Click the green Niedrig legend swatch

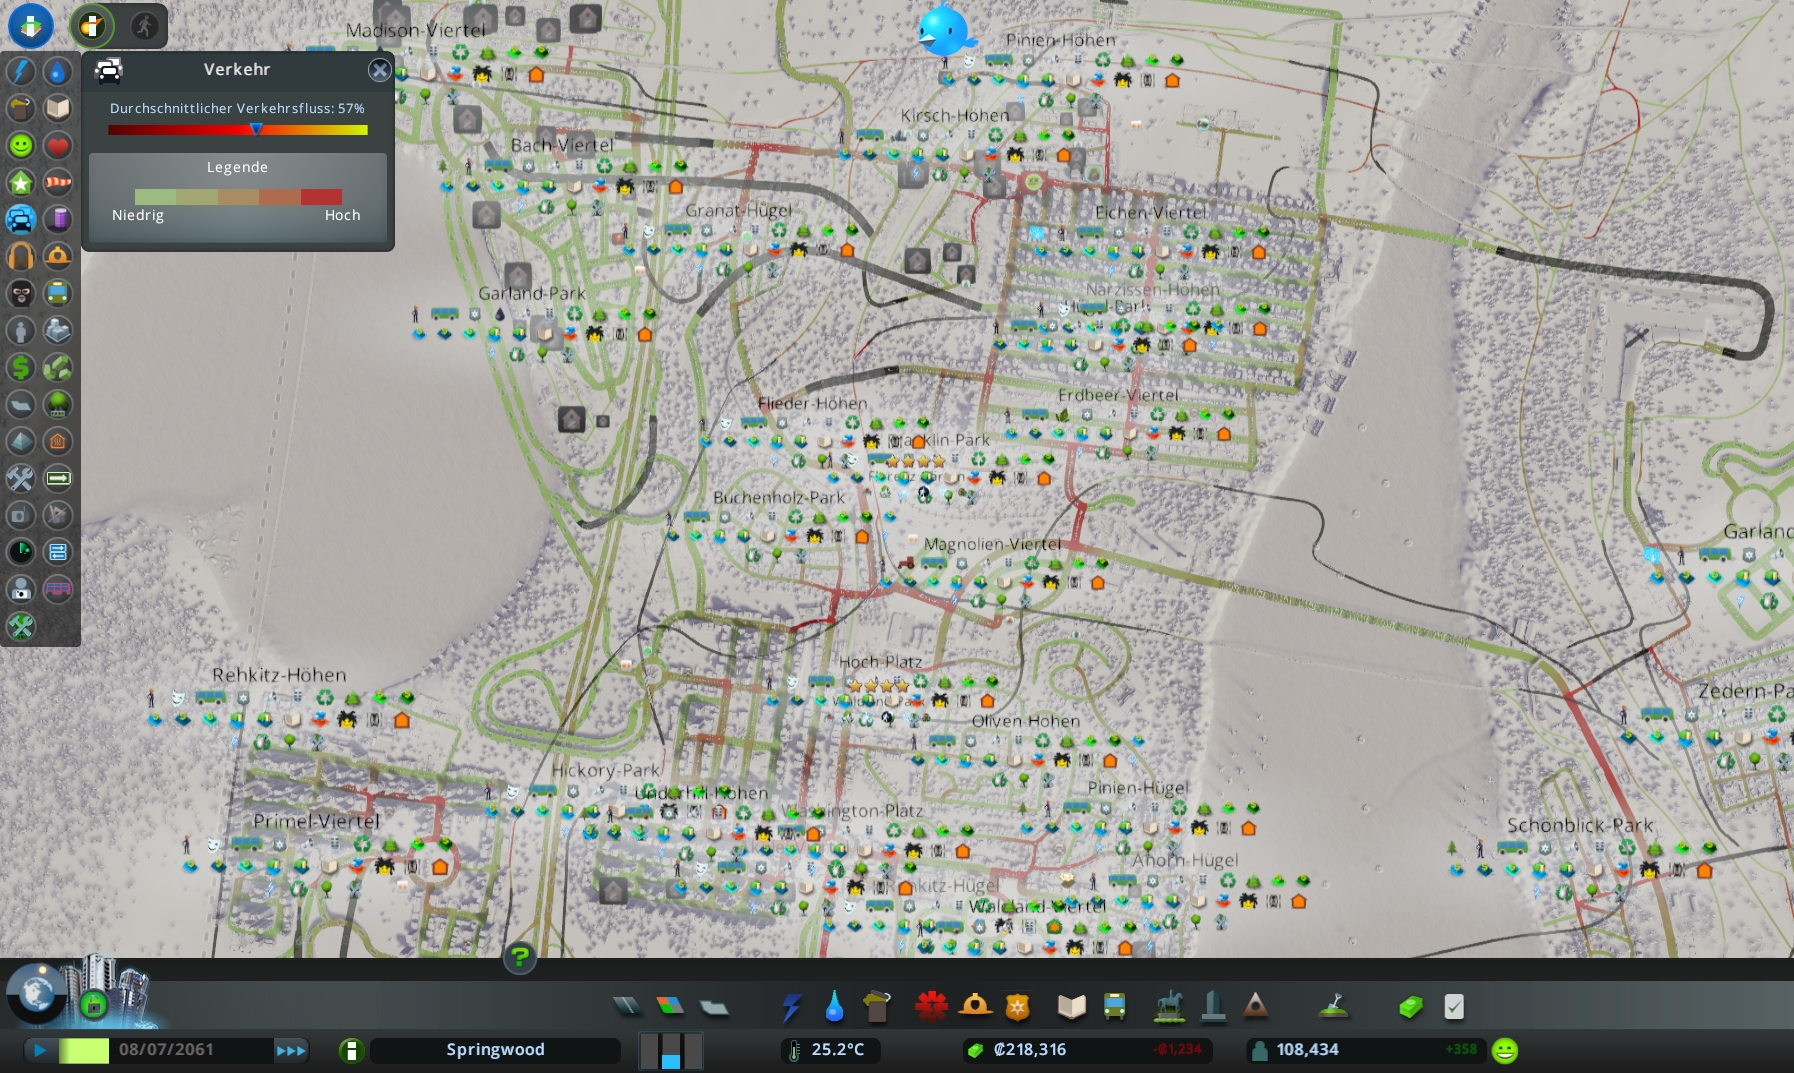pyautogui.click(x=155, y=197)
